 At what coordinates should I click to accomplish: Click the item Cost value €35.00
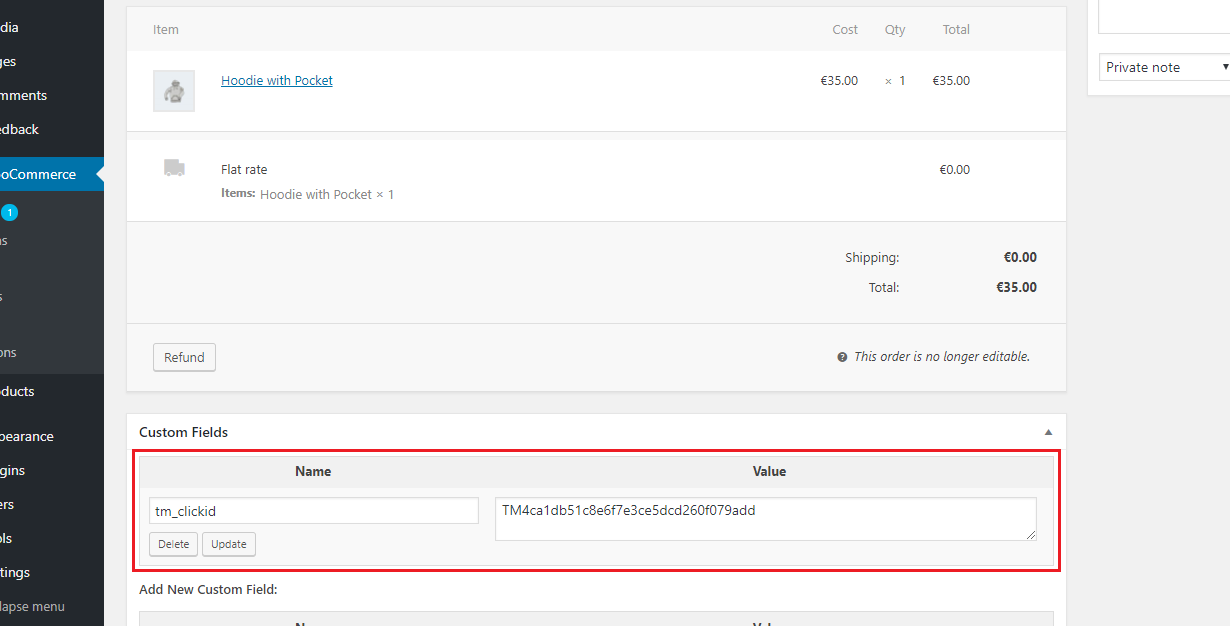click(839, 80)
